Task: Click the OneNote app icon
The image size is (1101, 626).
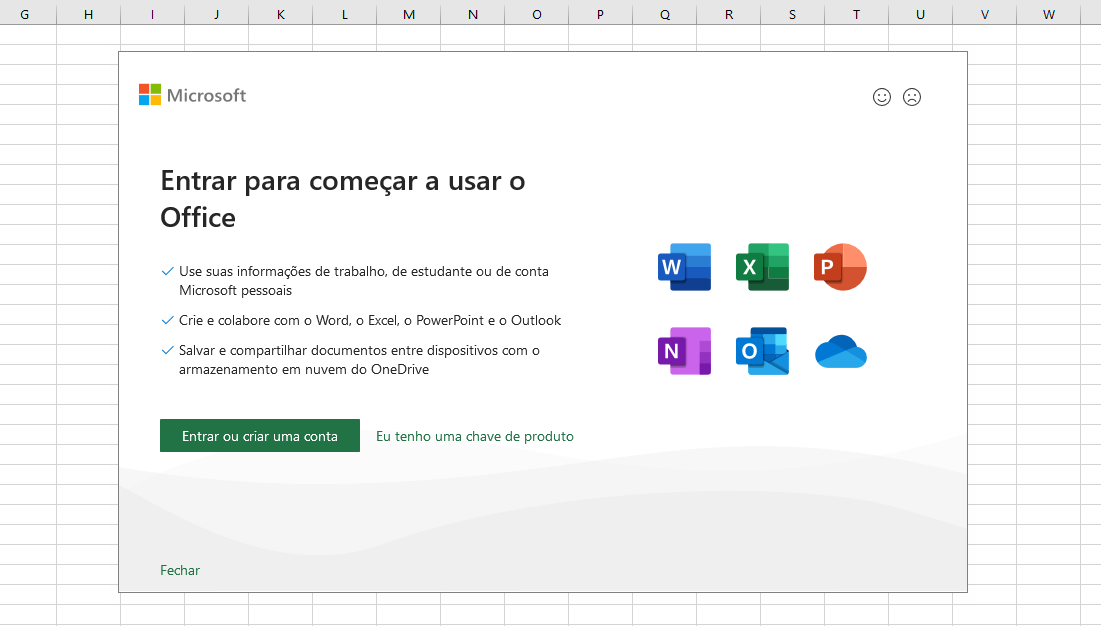Action: 685,351
